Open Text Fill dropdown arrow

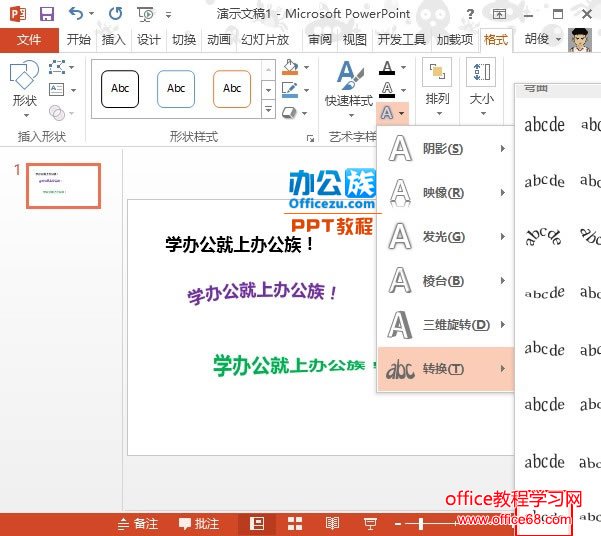click(x=403, y=68)
